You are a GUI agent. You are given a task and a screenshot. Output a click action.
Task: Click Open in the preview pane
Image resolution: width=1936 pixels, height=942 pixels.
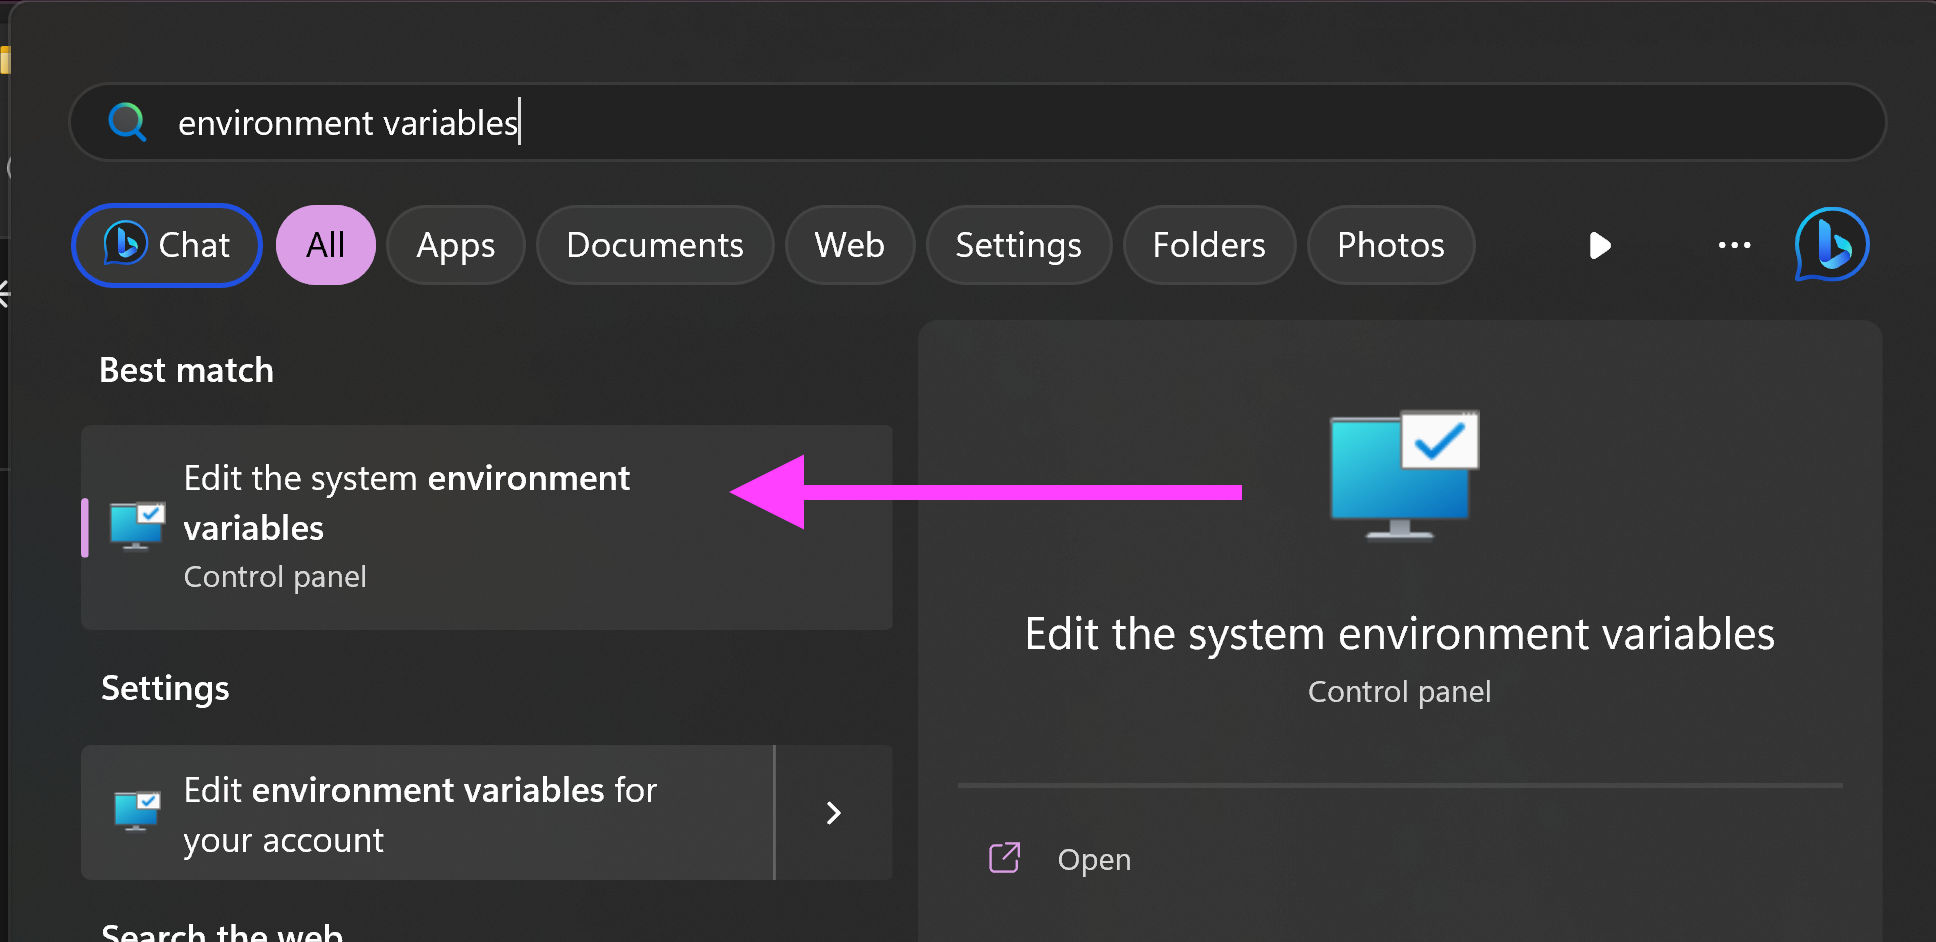tap(1093, 858)
